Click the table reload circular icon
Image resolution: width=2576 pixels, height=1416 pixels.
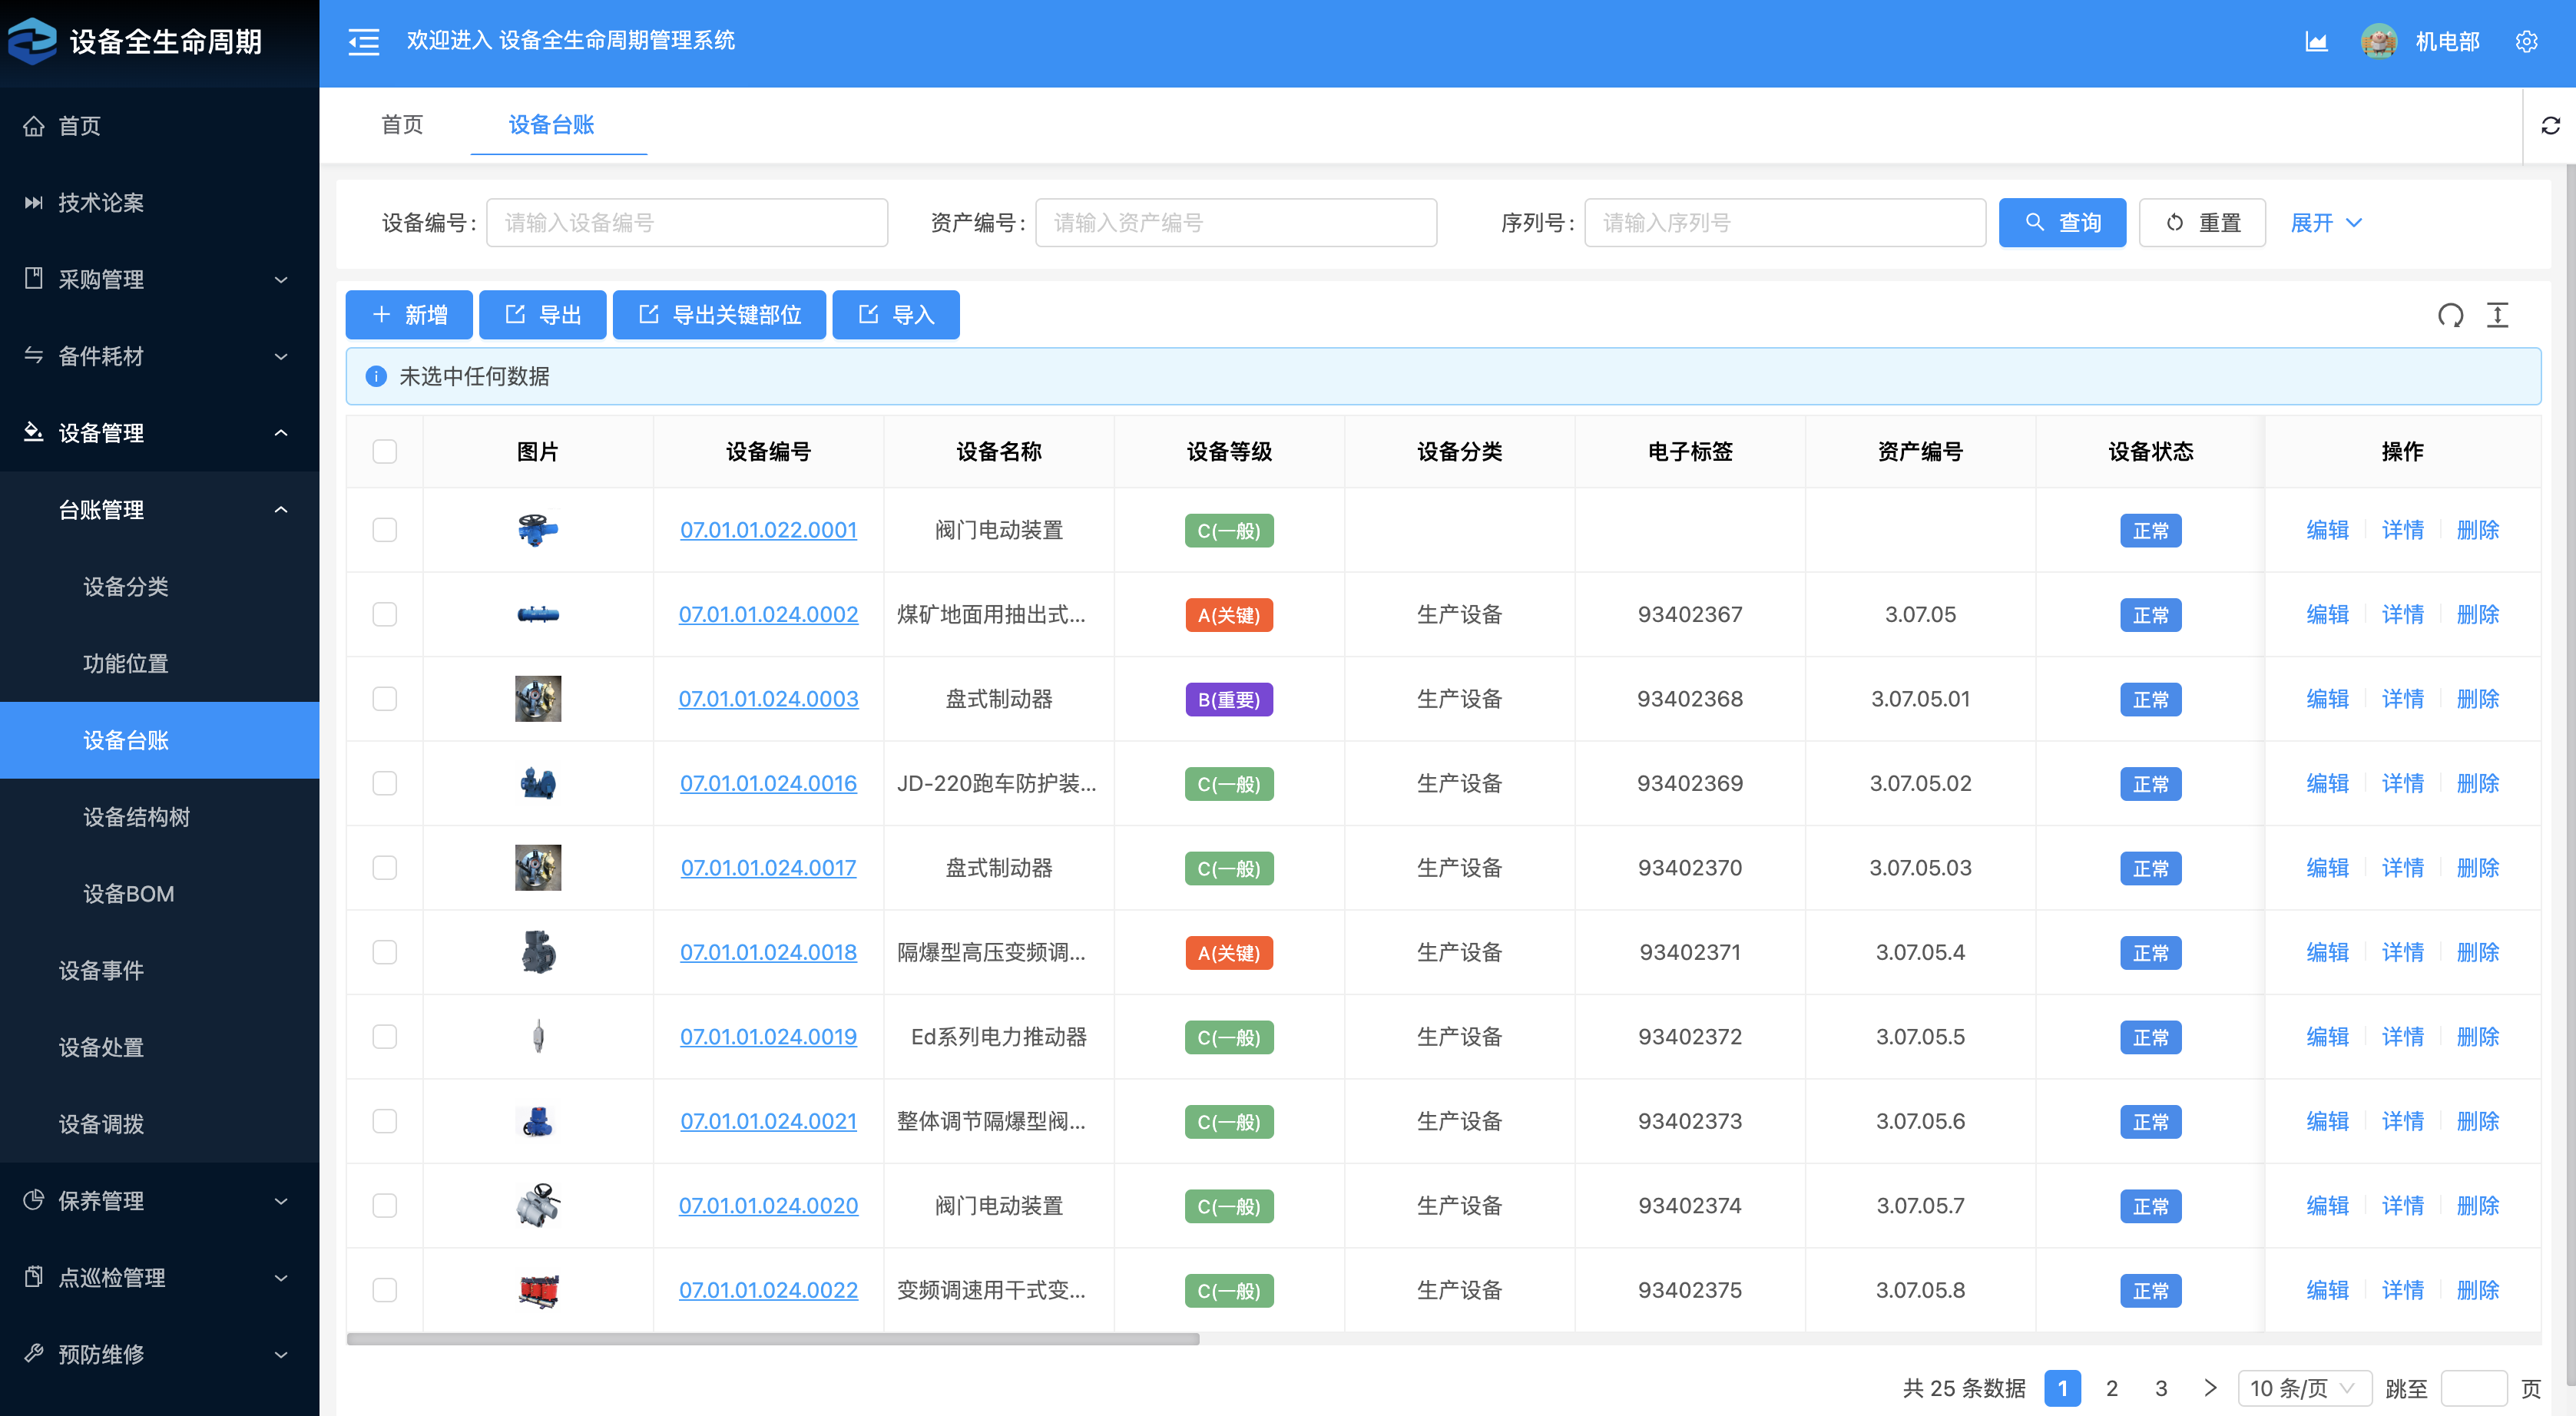coord(2450,315)
